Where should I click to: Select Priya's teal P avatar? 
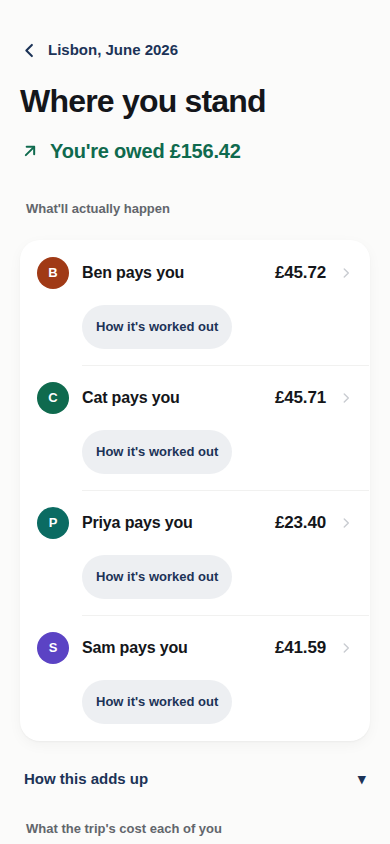point(53,523)
